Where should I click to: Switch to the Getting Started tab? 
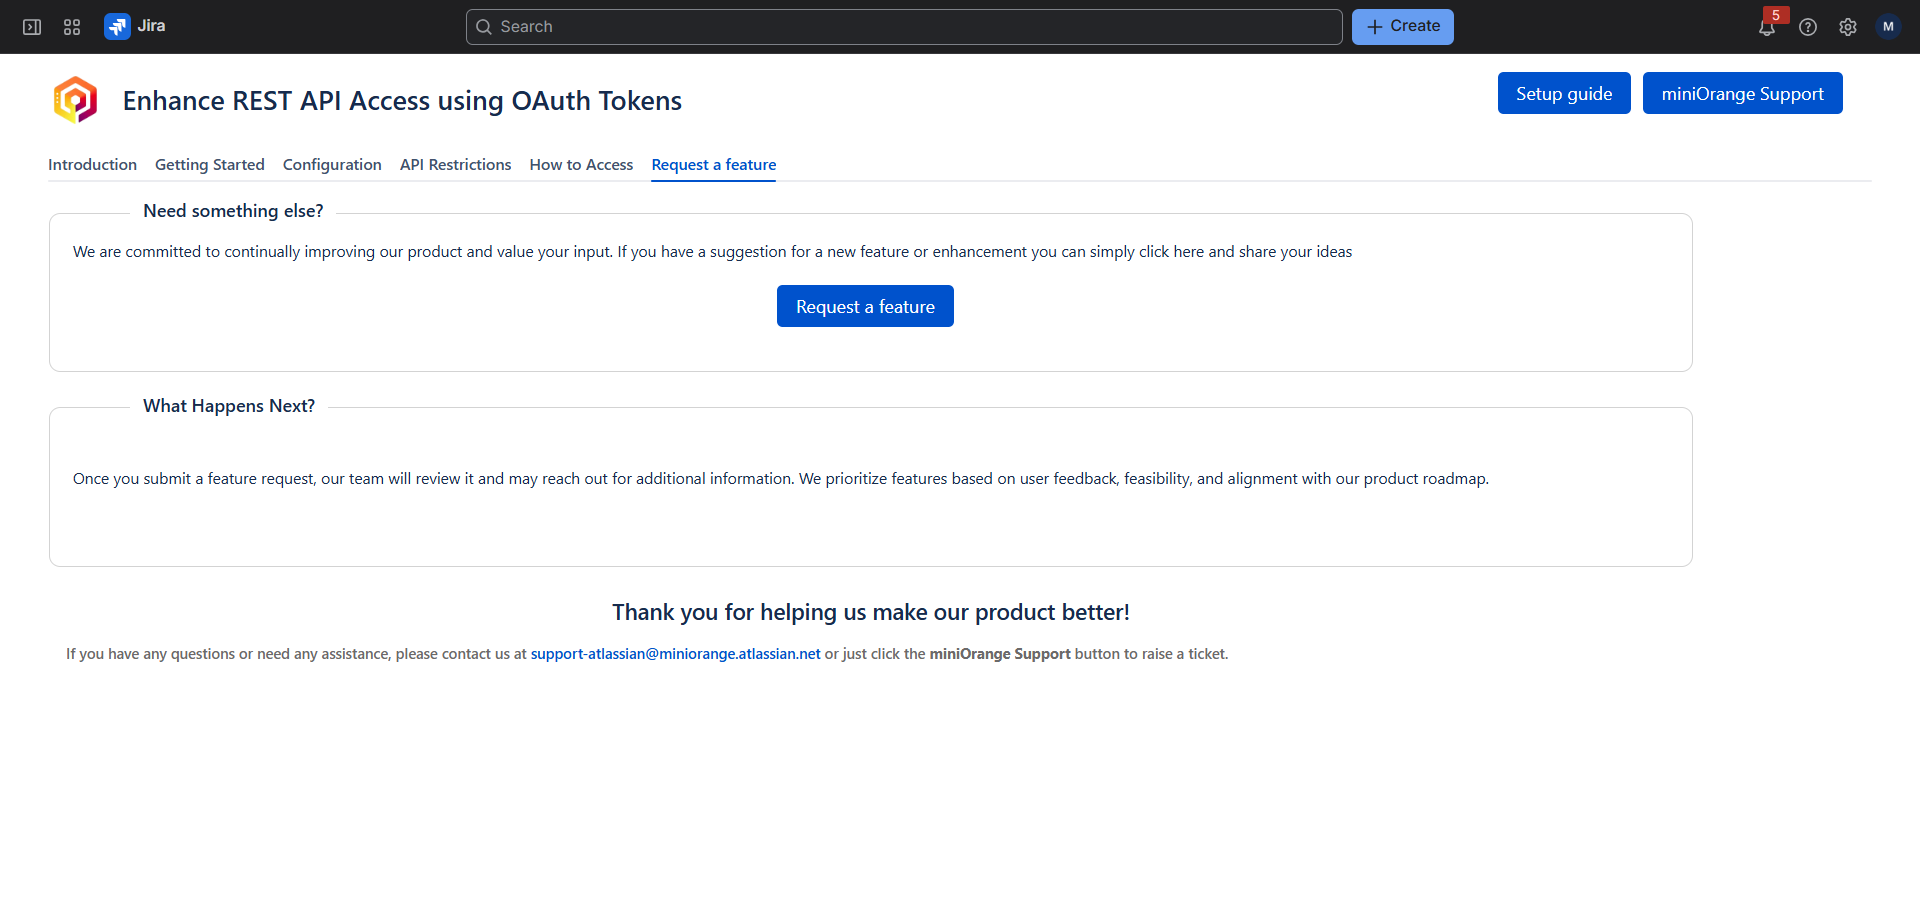click(x=210, y=164)
